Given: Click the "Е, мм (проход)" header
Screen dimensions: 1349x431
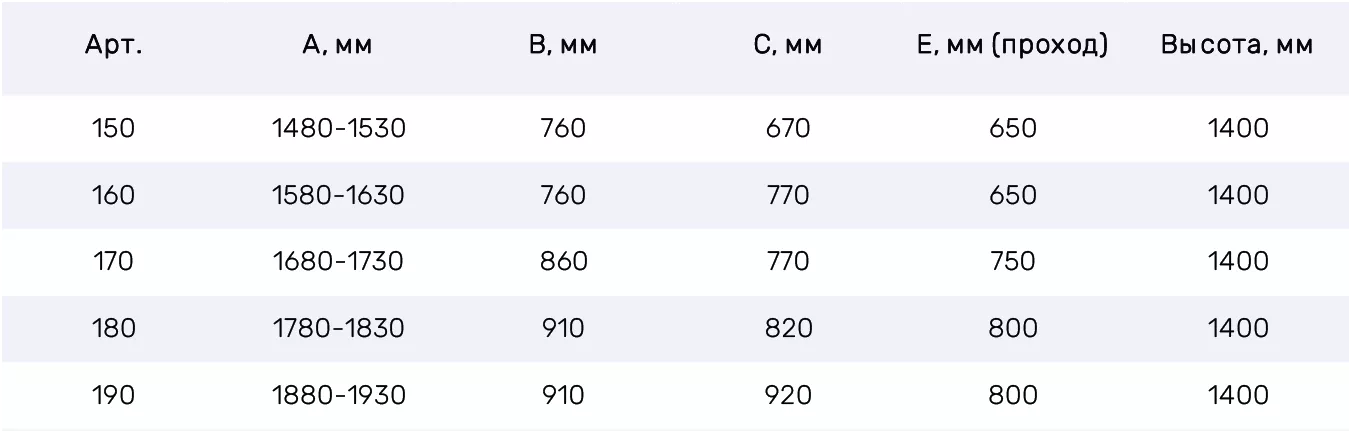Looking at the screenshot, I should click(x=1012, y=46).
